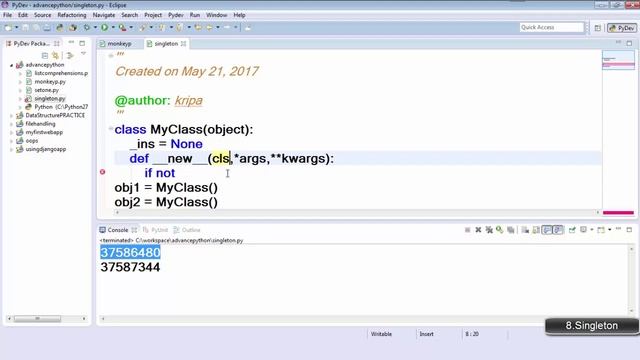Click the green magnifier icon in Console toolbar
This screenshot has height=360, width=640.
(x=500, y=230)
